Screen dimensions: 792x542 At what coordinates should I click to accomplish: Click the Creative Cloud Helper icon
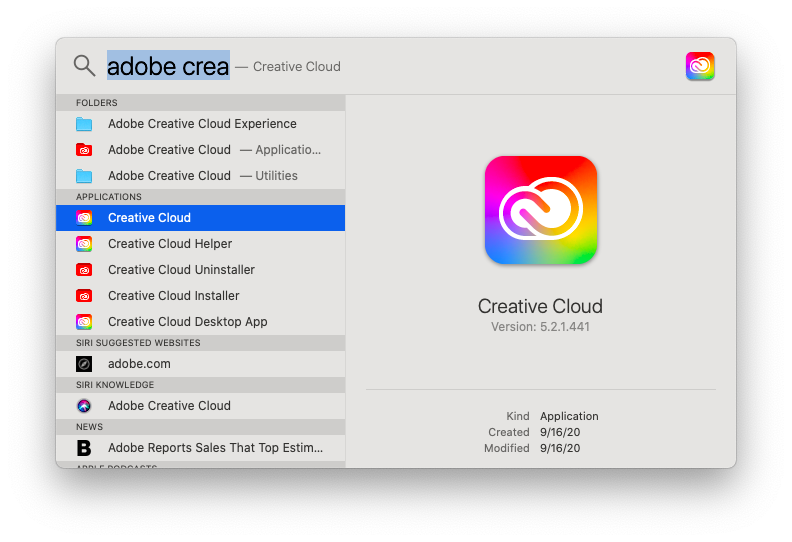click(84, 244)
